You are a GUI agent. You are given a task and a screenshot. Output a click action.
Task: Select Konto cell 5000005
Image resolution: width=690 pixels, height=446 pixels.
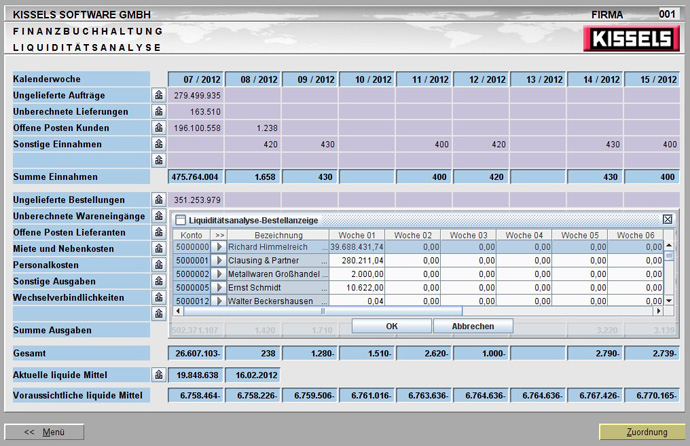[192, 288]
